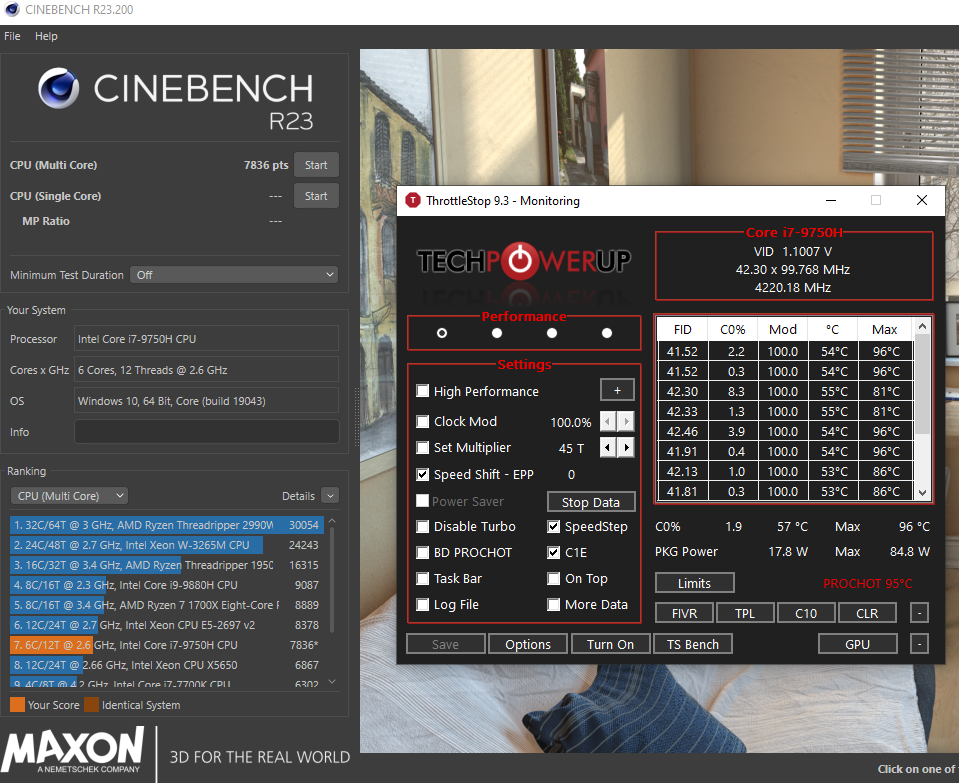Screen dimensions: 959x783
Task: Click the Cinebench app icon in title bar
Action: (x=12, y=9)
